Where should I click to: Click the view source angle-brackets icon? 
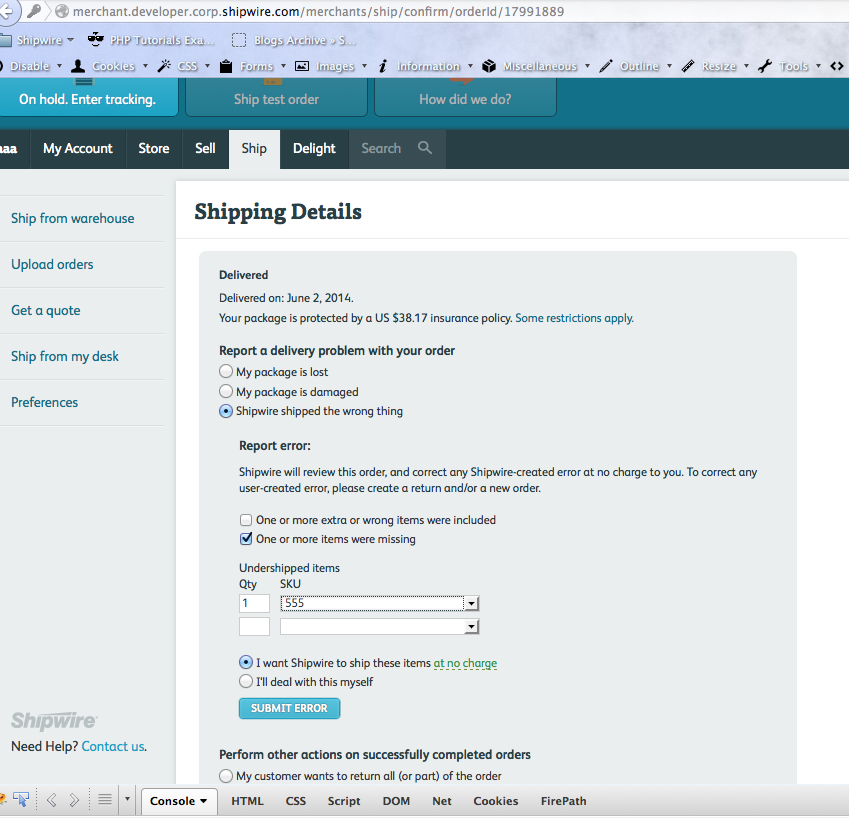point(837,66)
